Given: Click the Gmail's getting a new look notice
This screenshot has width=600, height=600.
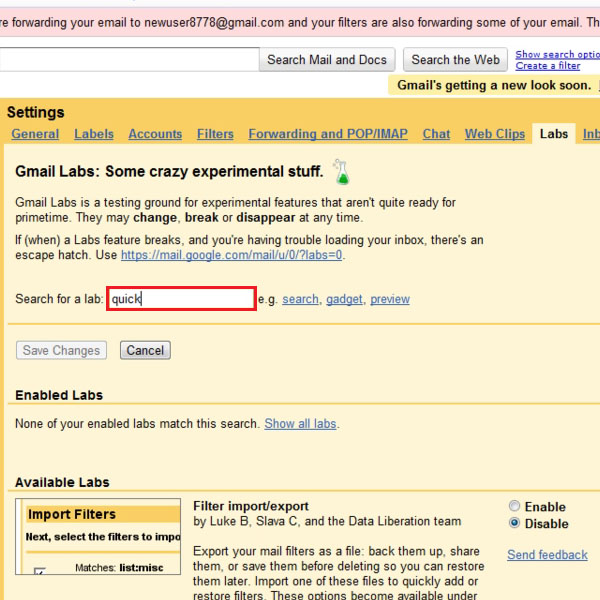Looking at the screenshot, I should (494, 85).
